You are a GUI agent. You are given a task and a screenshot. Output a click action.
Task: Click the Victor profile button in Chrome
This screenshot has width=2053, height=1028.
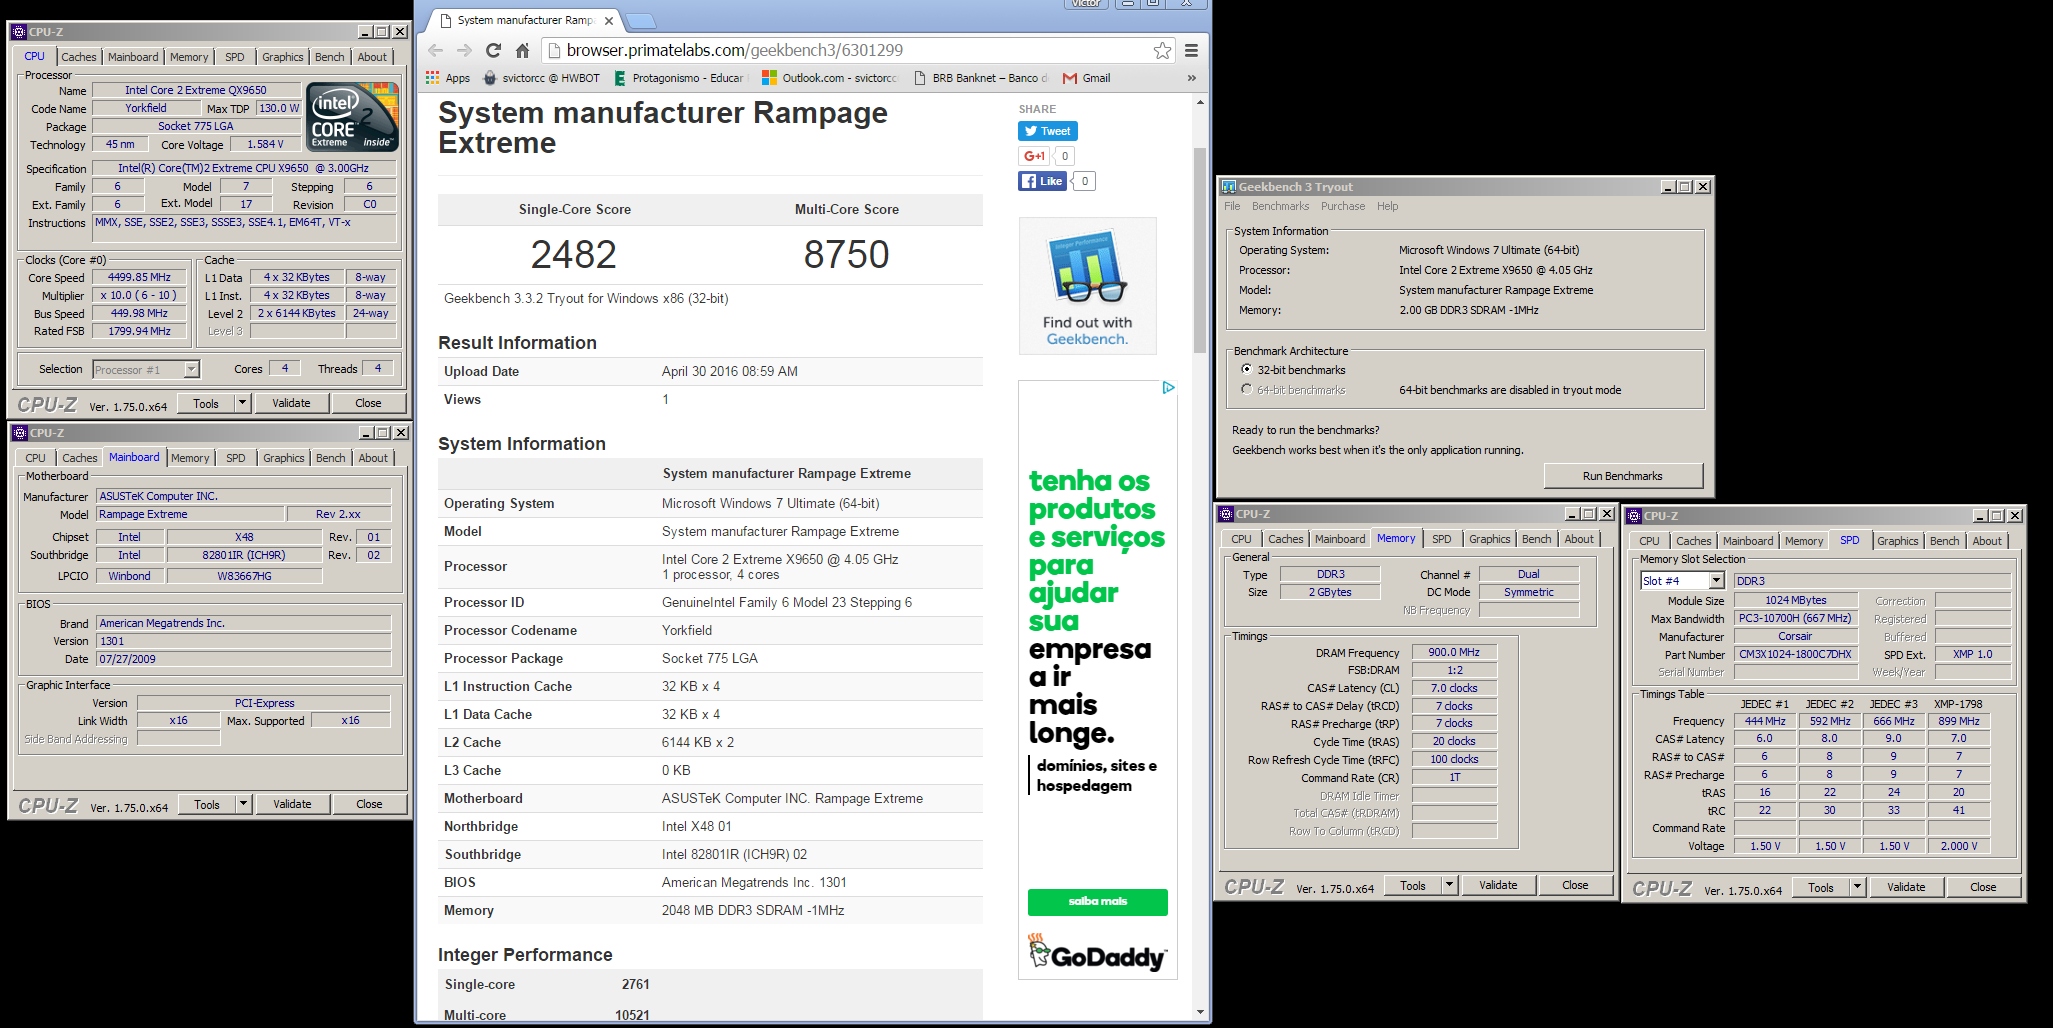click(1086, 4)
